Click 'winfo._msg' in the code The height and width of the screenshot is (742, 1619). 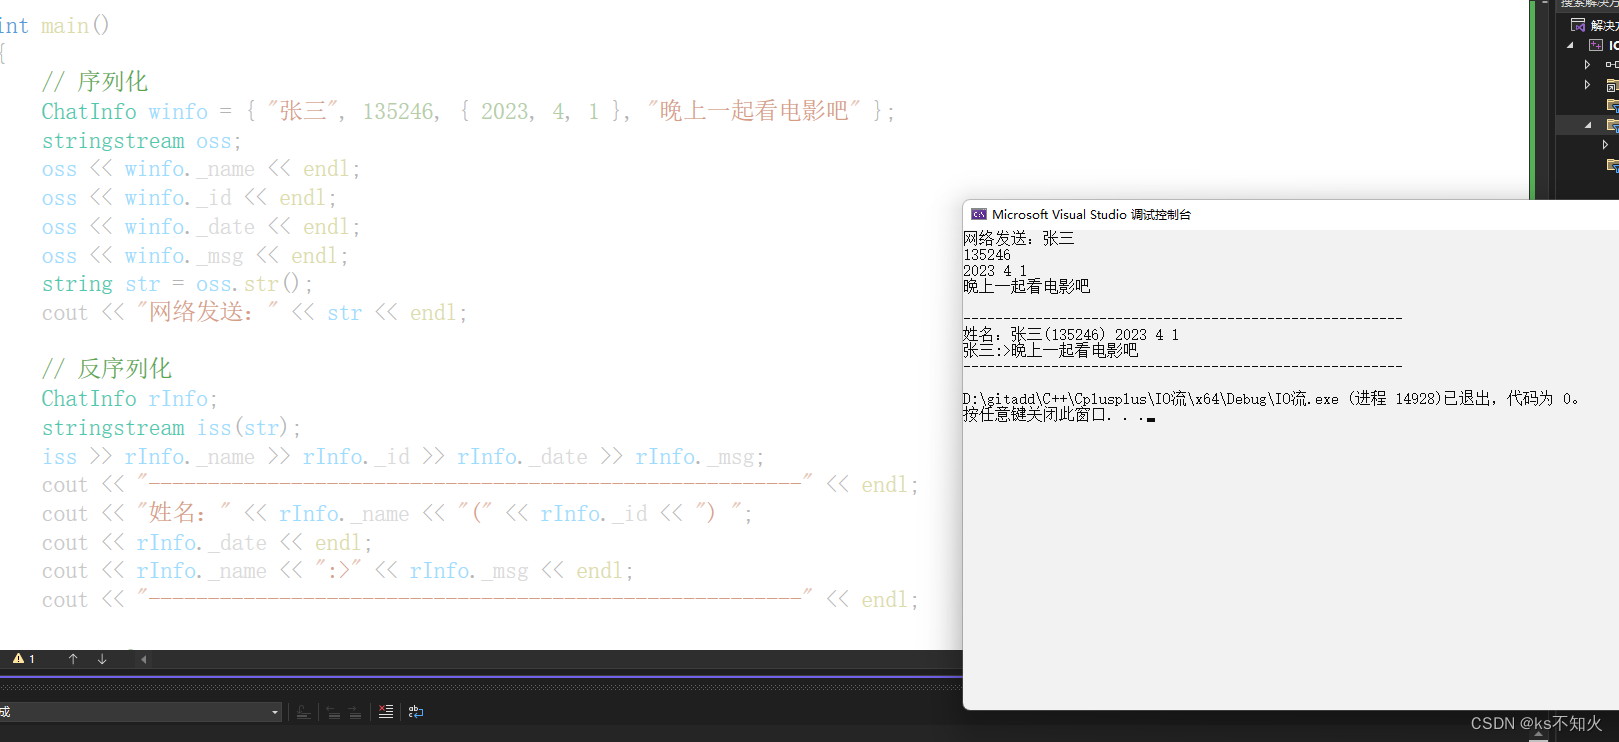tap(183, 256)
